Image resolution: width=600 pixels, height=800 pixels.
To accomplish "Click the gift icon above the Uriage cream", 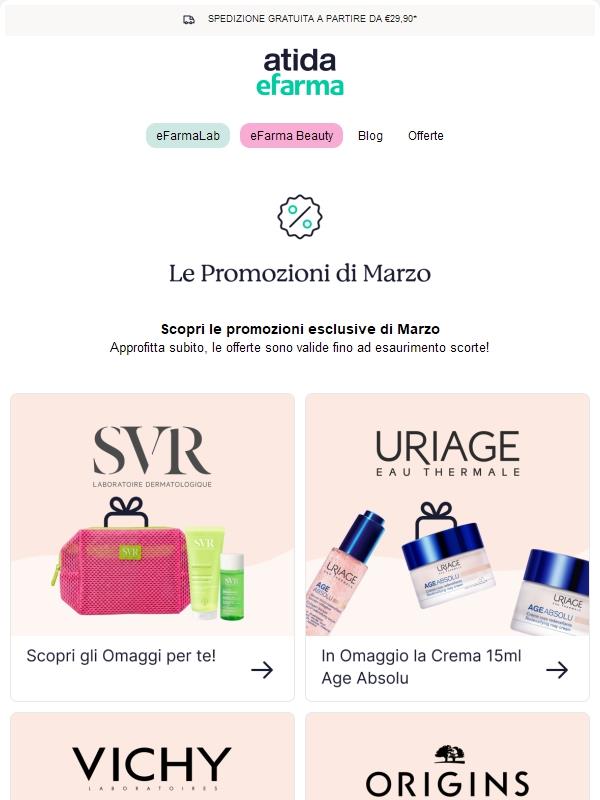I will 436,518.
